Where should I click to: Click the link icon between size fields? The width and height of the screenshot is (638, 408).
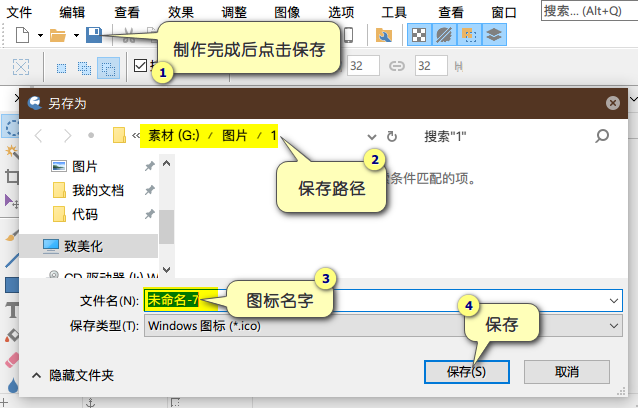tap(397, 66)
